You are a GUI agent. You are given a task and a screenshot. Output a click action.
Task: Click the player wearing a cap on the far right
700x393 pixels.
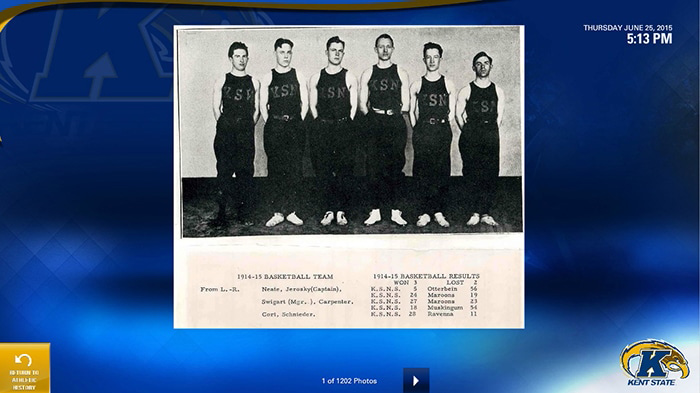pos(480,138)
